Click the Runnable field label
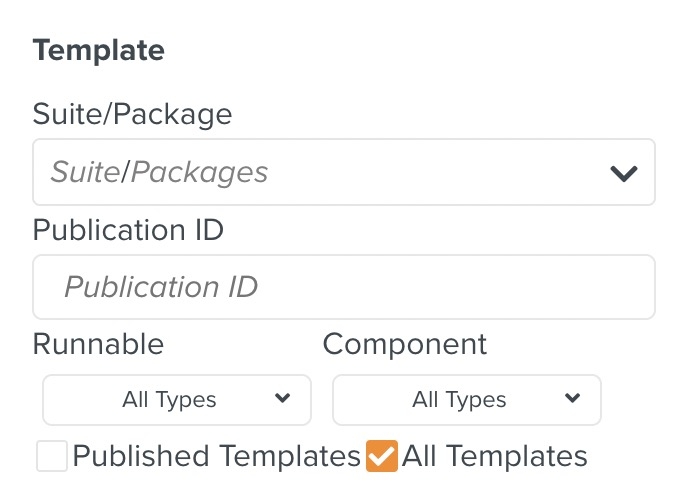 click(98, 344)
